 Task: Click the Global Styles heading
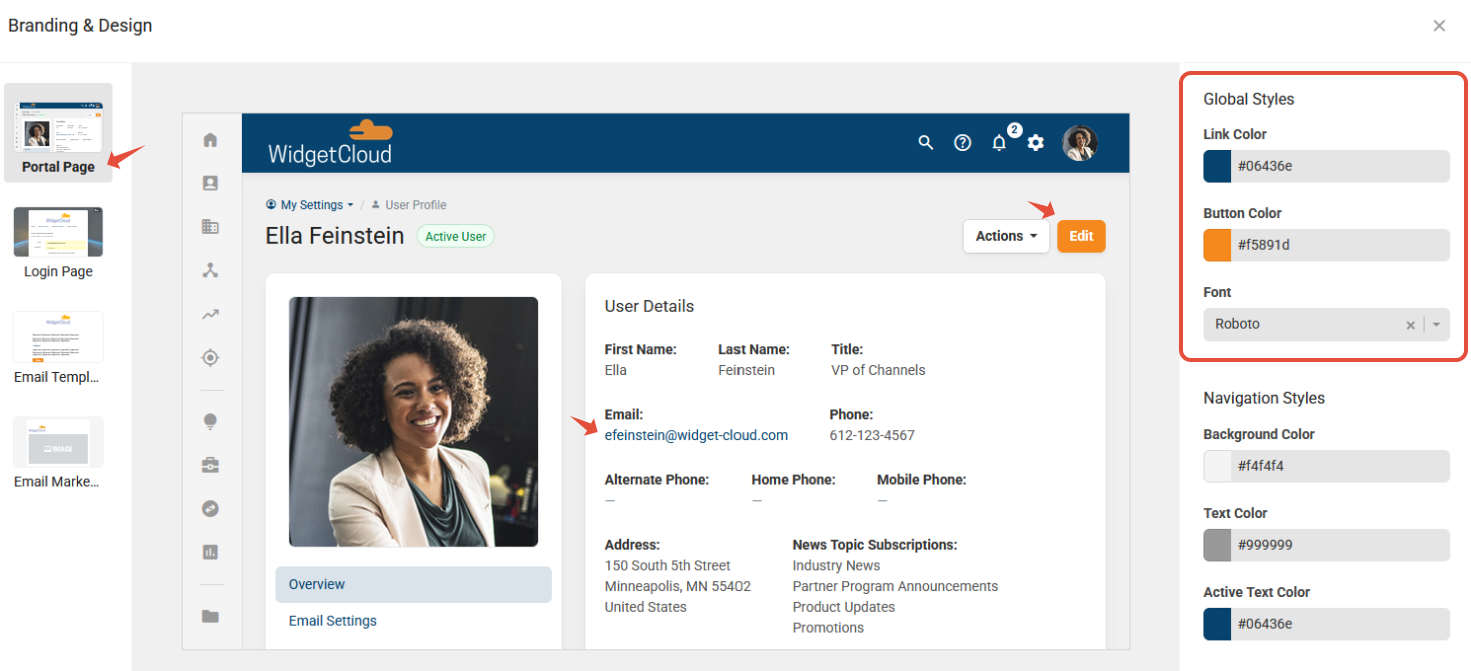[x=1249, y=99]
